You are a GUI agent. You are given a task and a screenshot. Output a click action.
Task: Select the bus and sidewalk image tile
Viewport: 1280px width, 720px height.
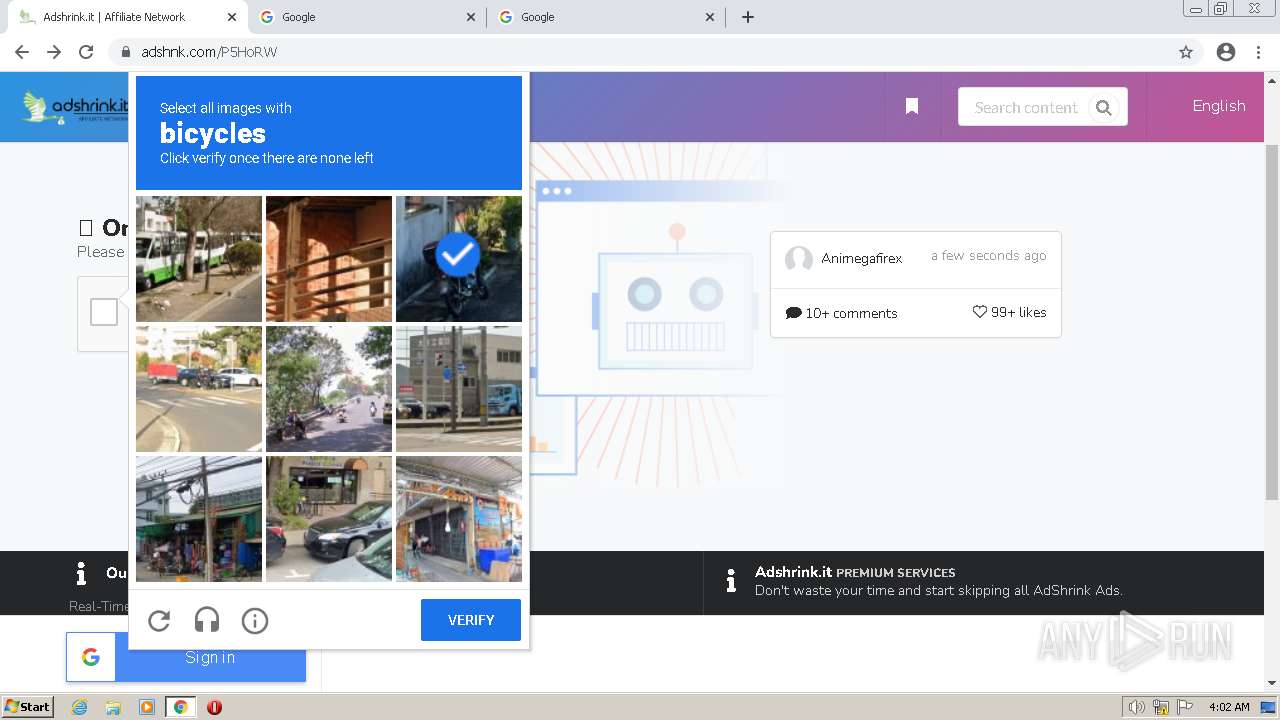(199, 259)
